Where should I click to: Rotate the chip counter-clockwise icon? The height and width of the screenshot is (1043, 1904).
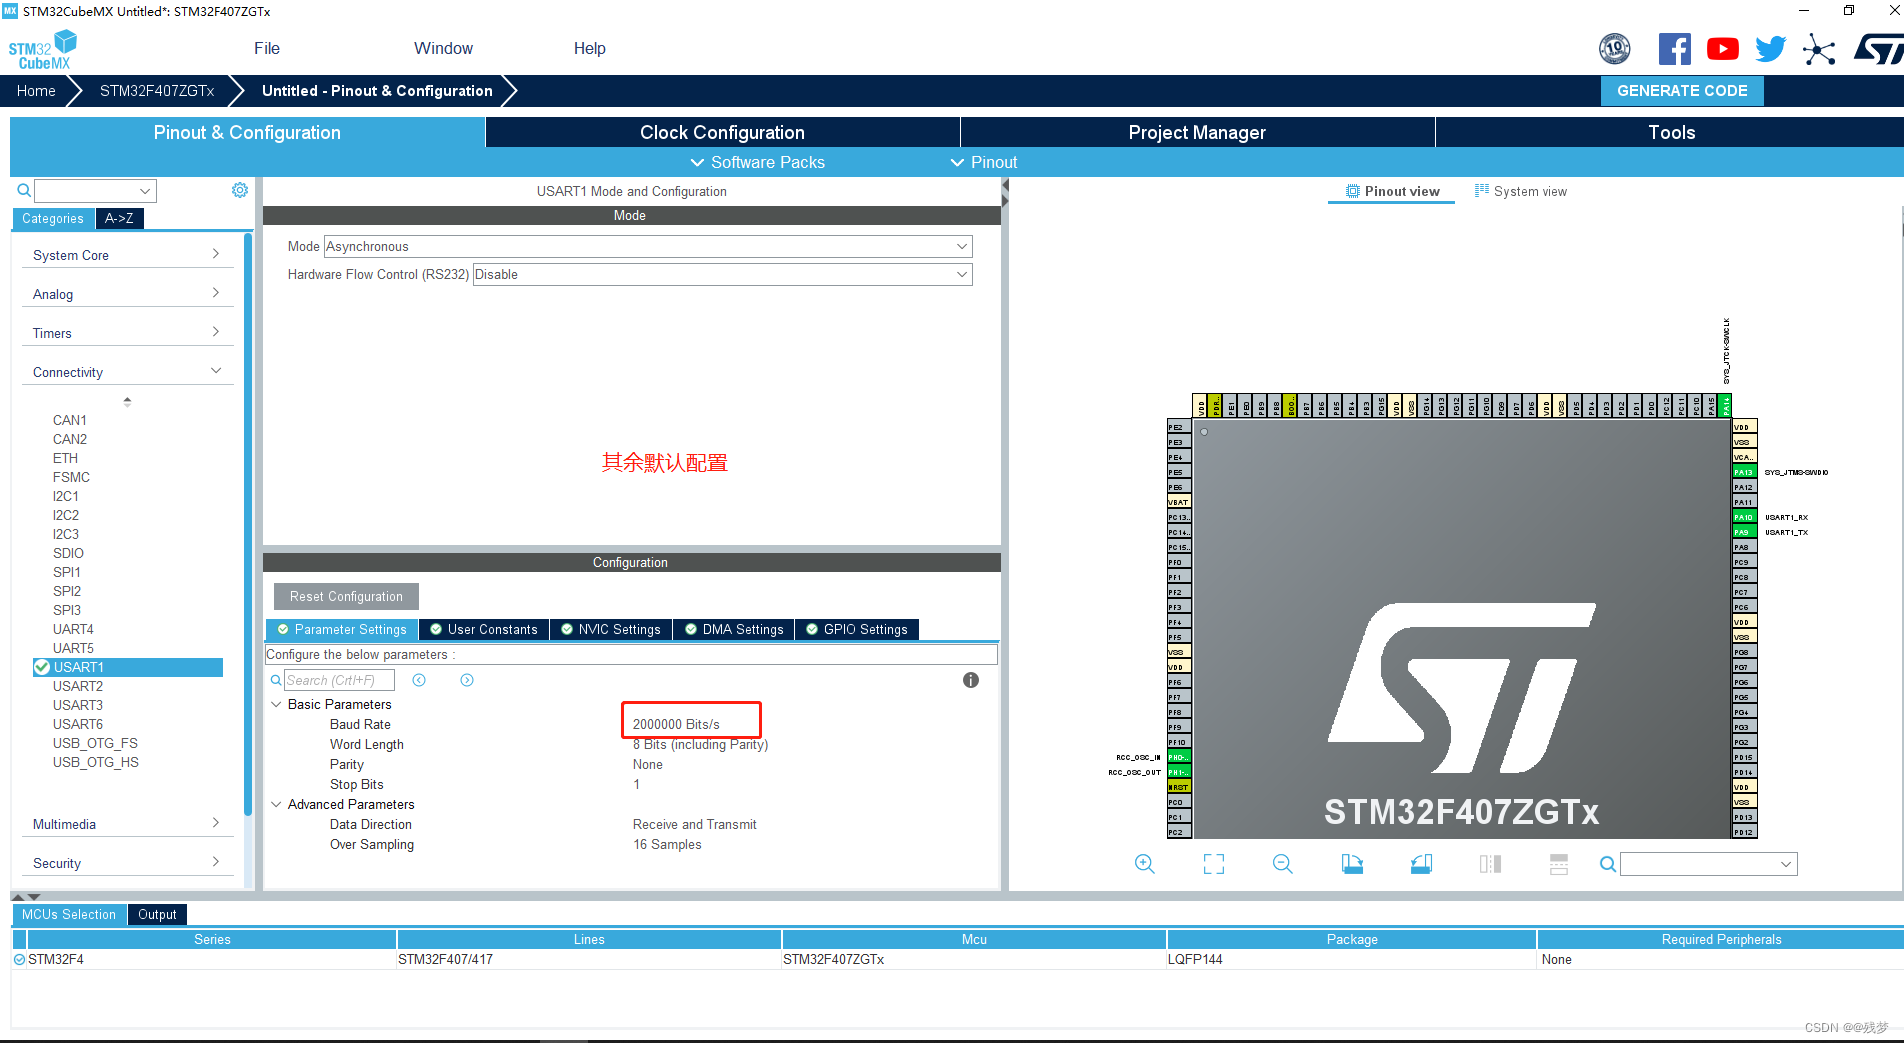pyautogui.click(x=1421, y=864)
